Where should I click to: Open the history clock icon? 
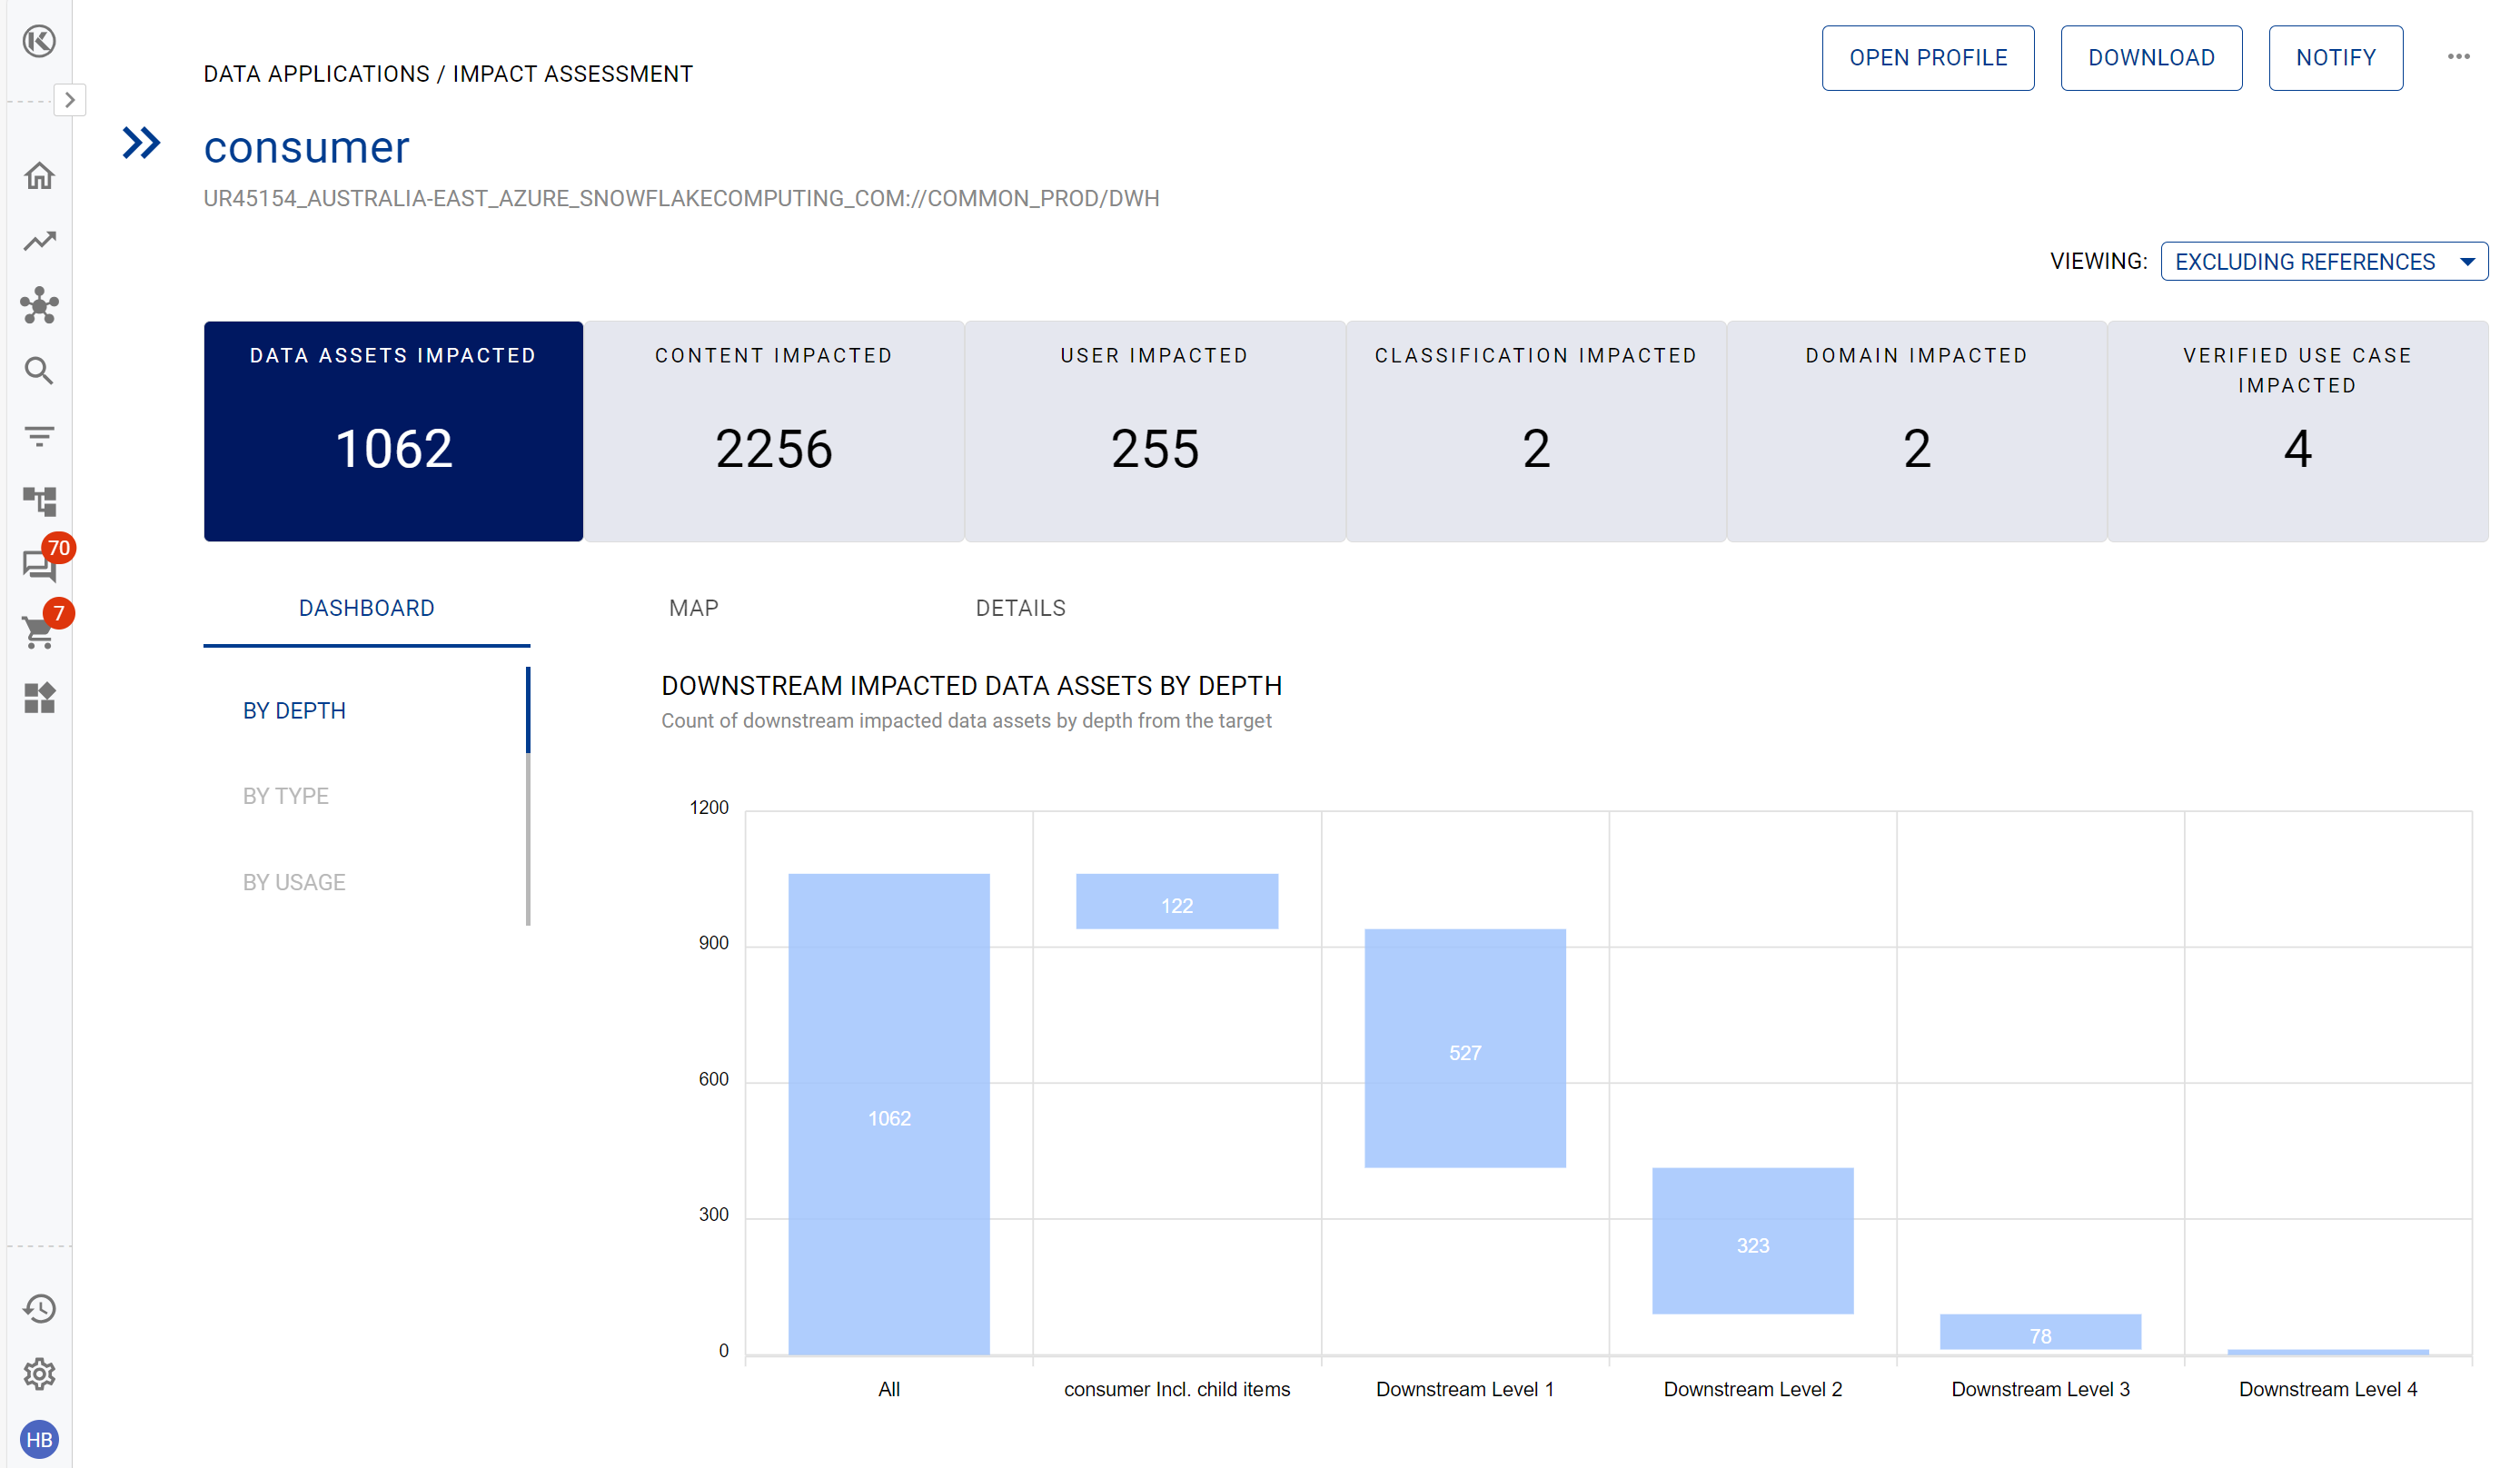pos(39,1309)
